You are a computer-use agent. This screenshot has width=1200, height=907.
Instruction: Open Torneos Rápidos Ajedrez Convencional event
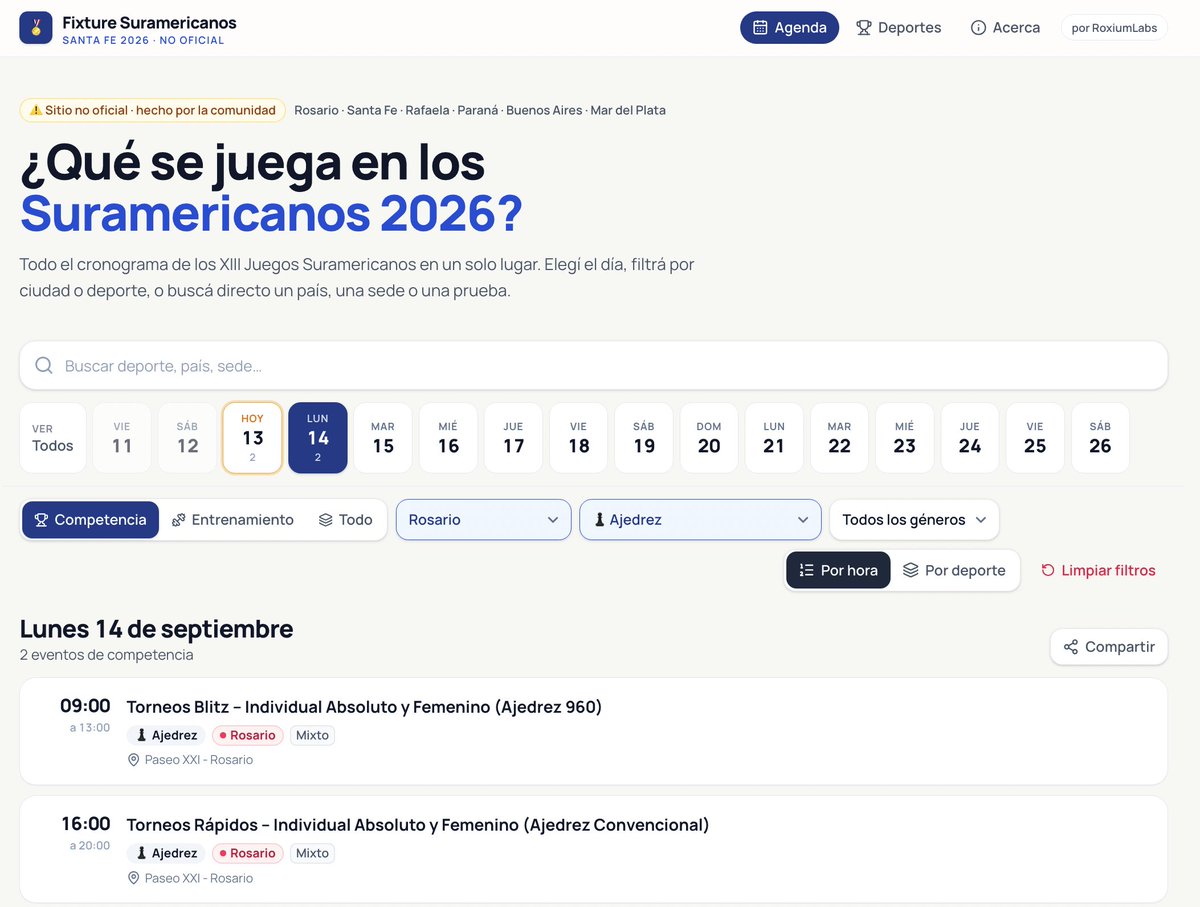pyautogui.click(x=593, y=849)
